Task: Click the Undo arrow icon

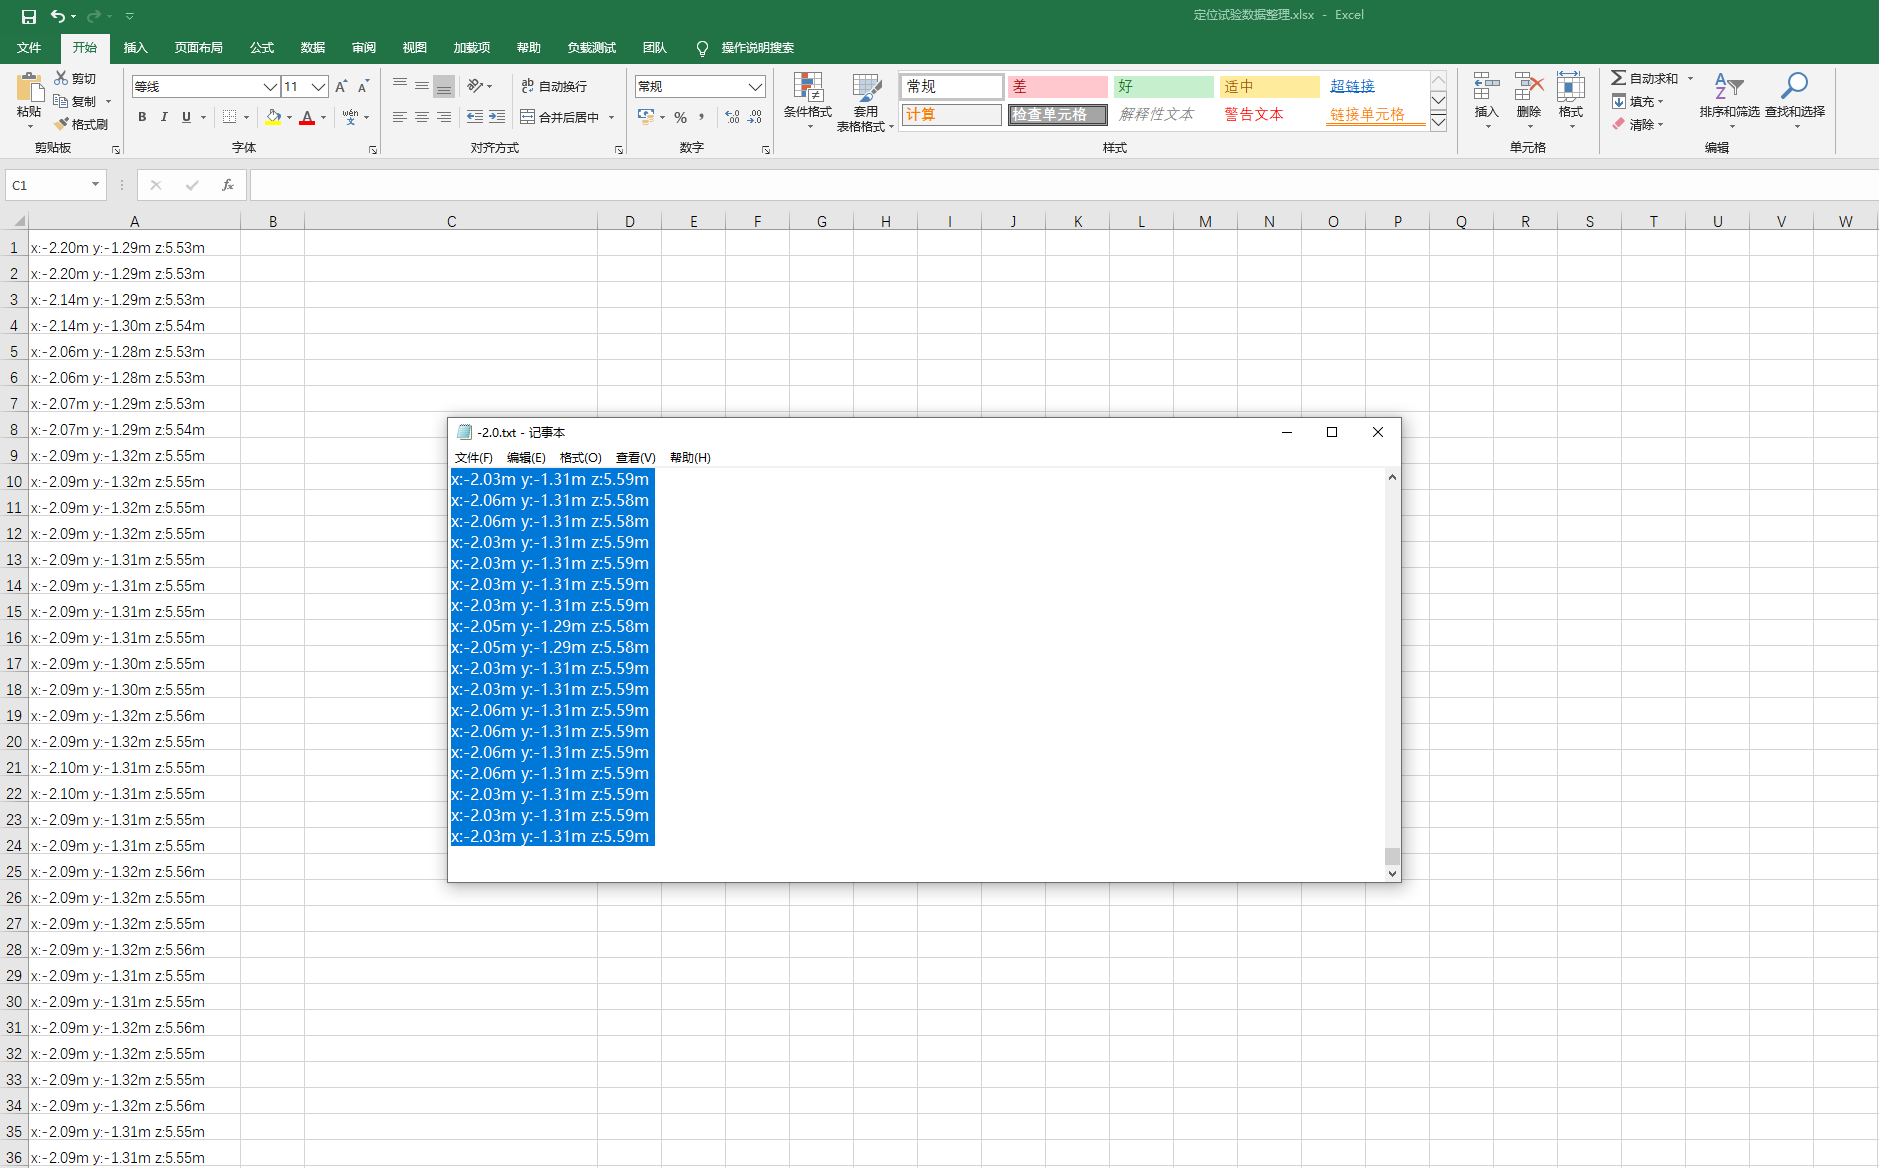Action: point(58,16)
